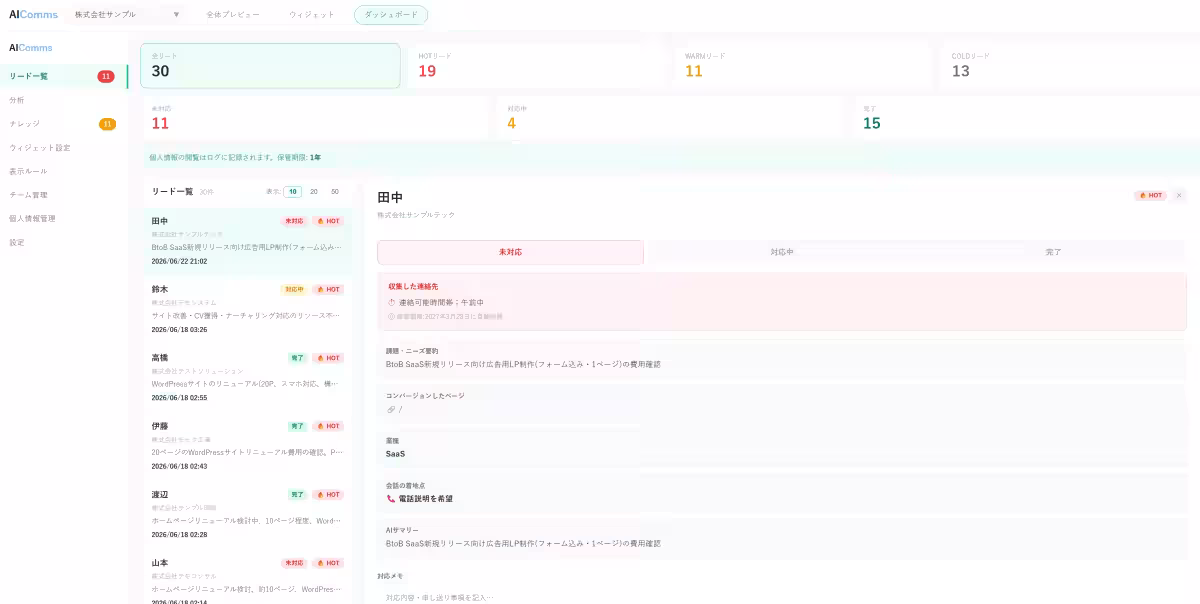Click the clock icon beside 連絡可能時間帯
1200x604 pixels.
[x=392, y=302]
